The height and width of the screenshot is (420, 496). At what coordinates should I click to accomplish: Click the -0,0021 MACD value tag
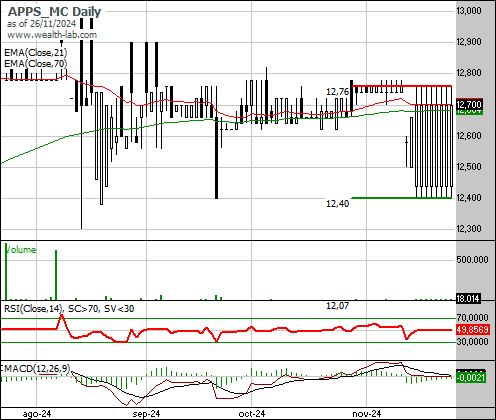click(470, 377)
